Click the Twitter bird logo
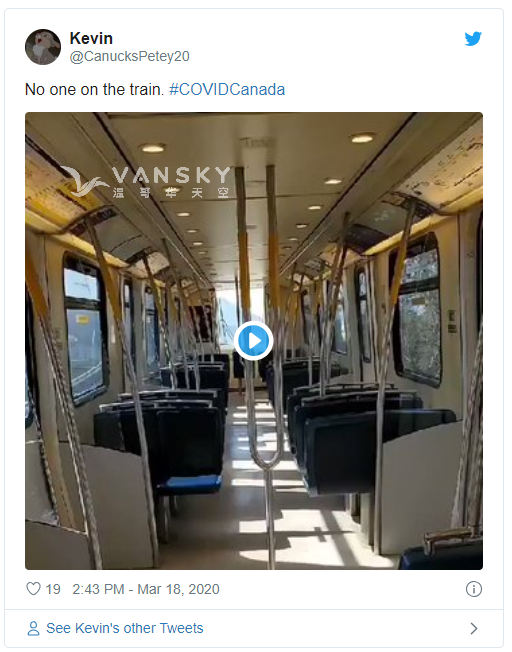Image resolution: width=512 pixels, height=652 pixels. (473, 39)
